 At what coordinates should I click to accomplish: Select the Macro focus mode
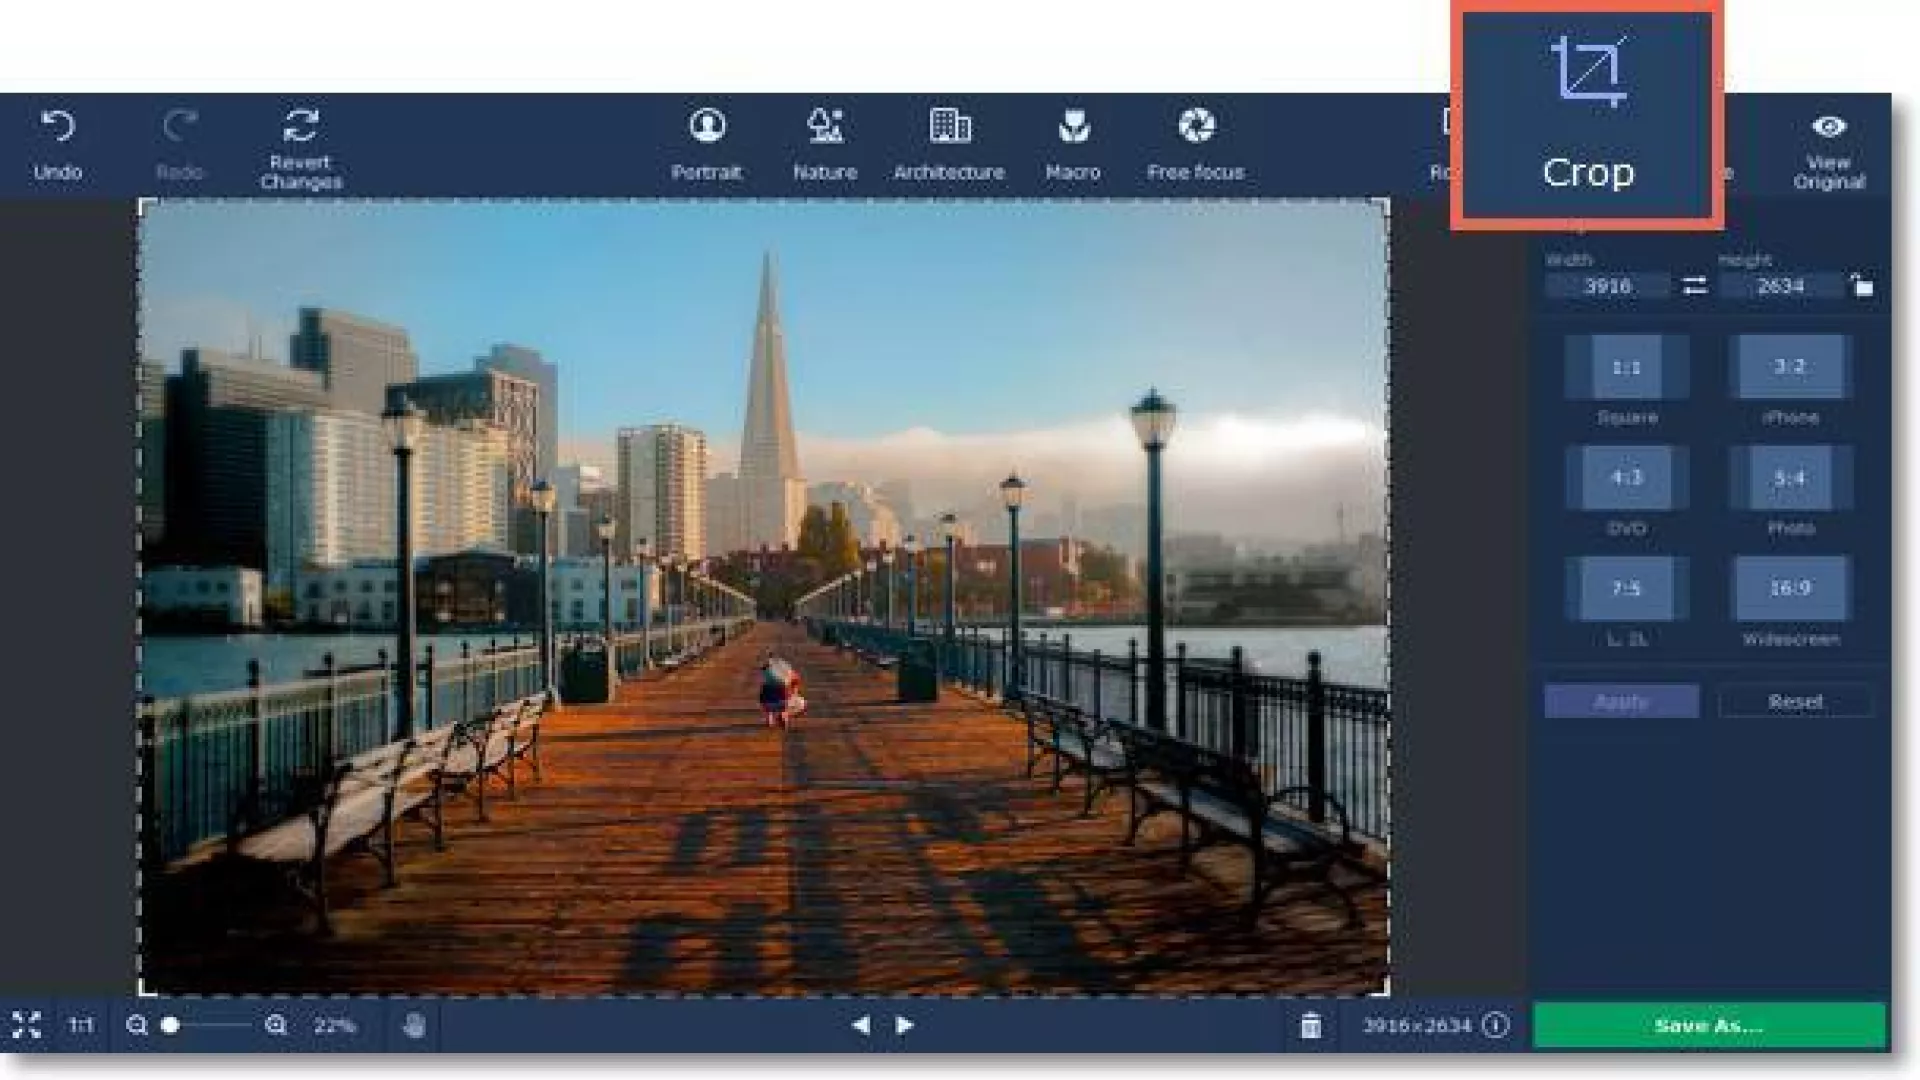(x=1073, y=127)
